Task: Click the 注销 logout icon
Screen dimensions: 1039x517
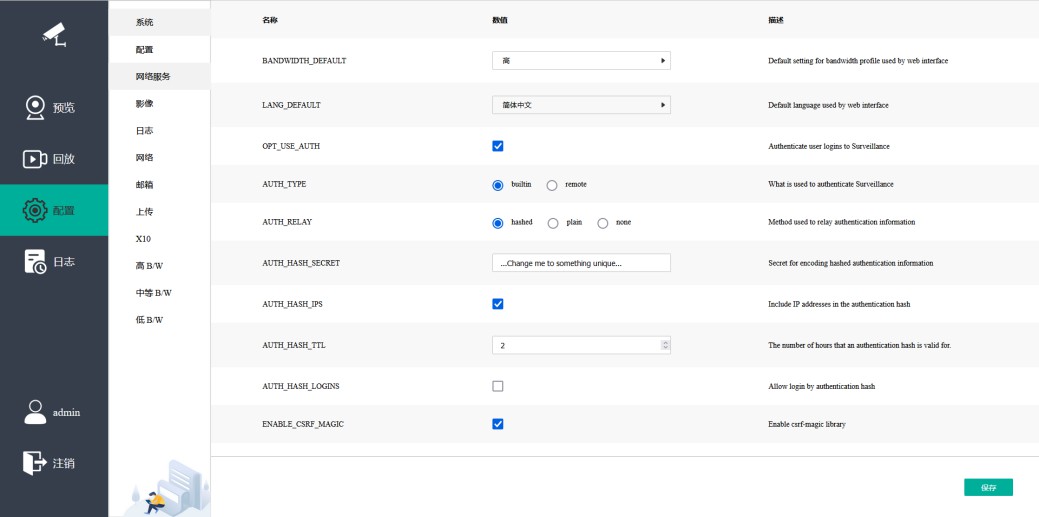Action: (x=35, y=463)
